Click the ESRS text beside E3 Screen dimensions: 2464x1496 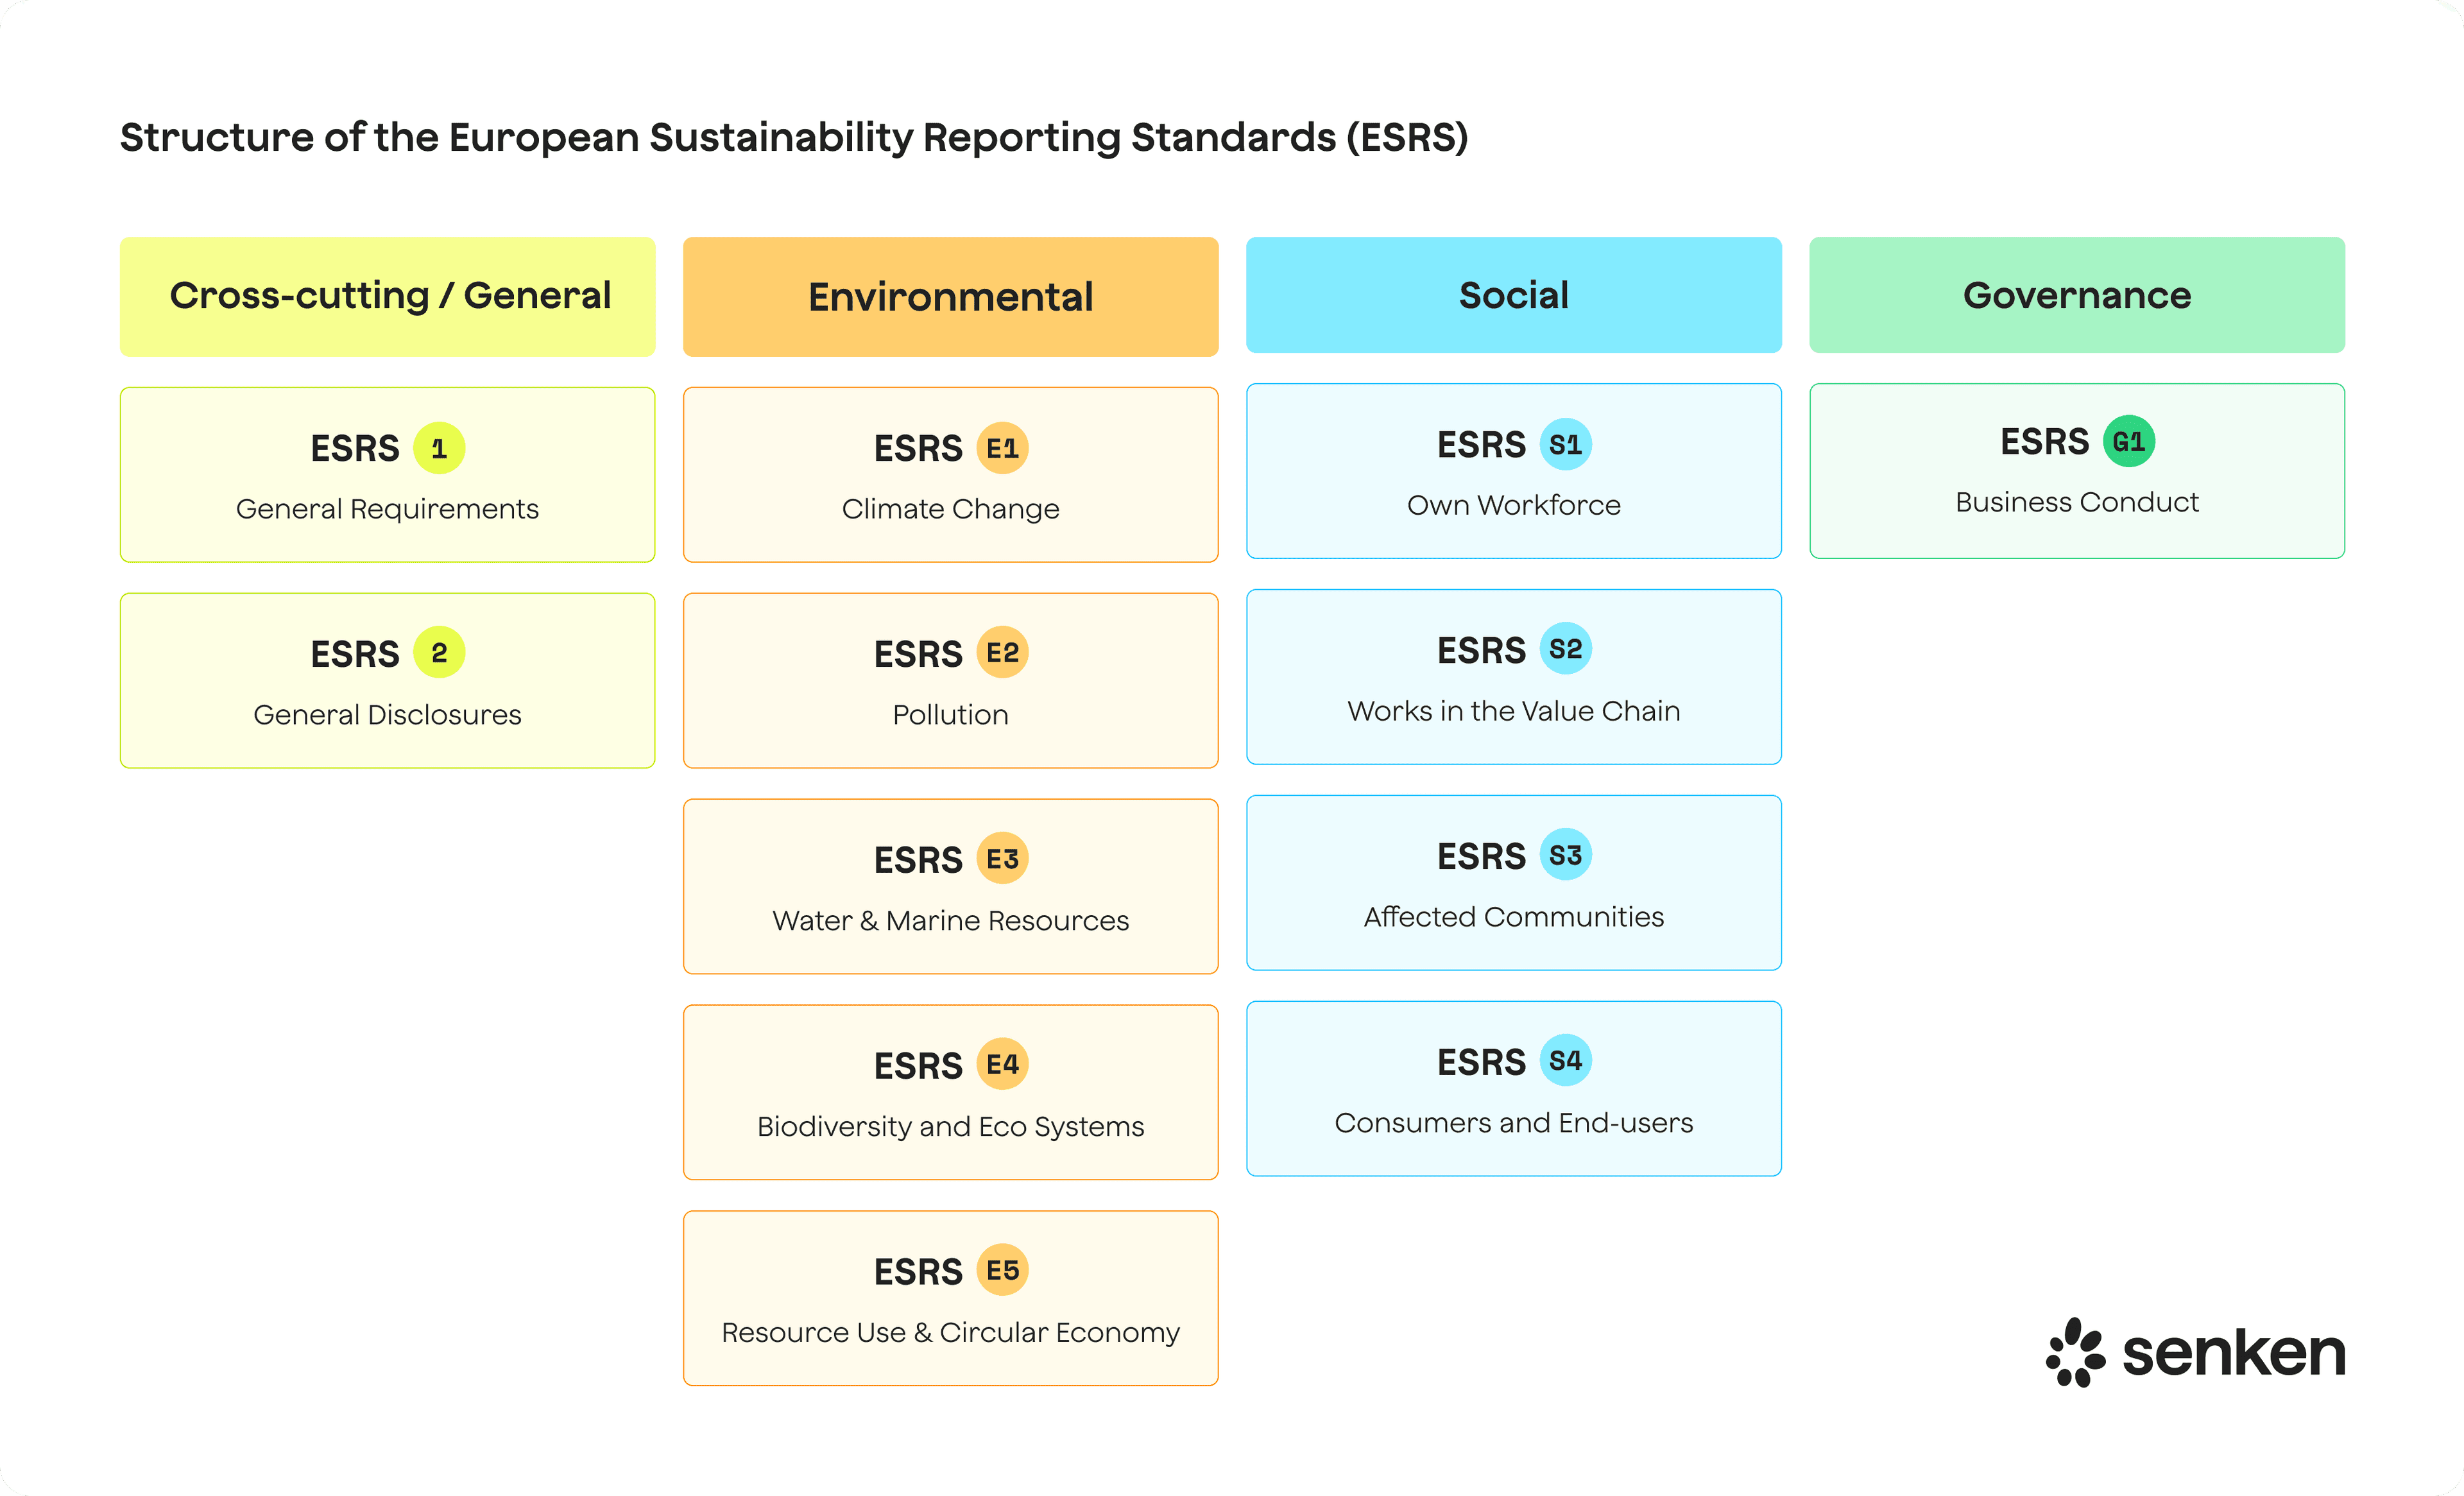918,860
